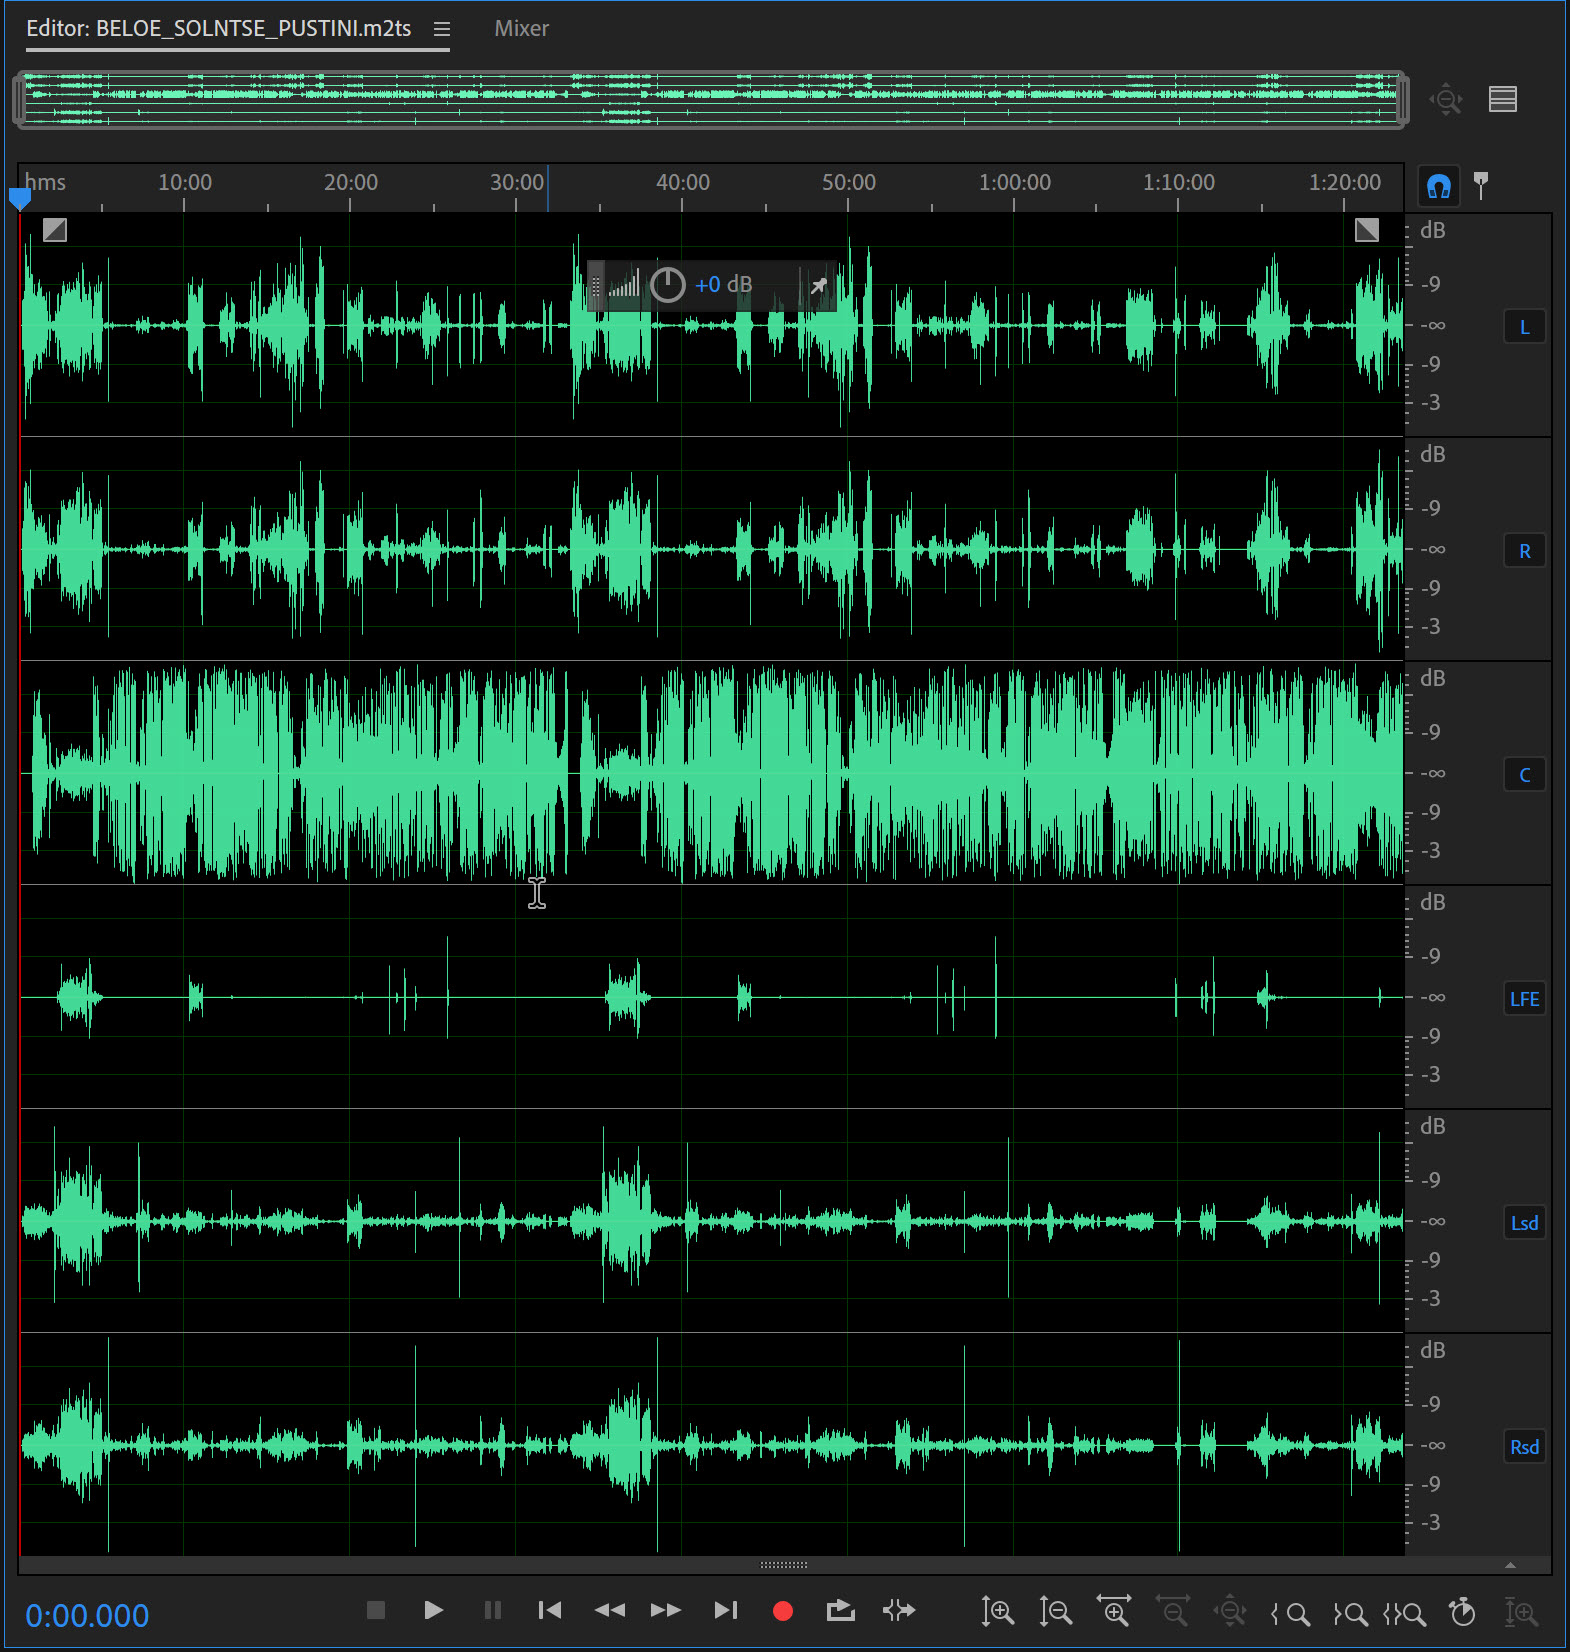This screenshot has width=1570, height=1652.
Task: Toggle Loop Playback icon
Action: [840, 1611]
